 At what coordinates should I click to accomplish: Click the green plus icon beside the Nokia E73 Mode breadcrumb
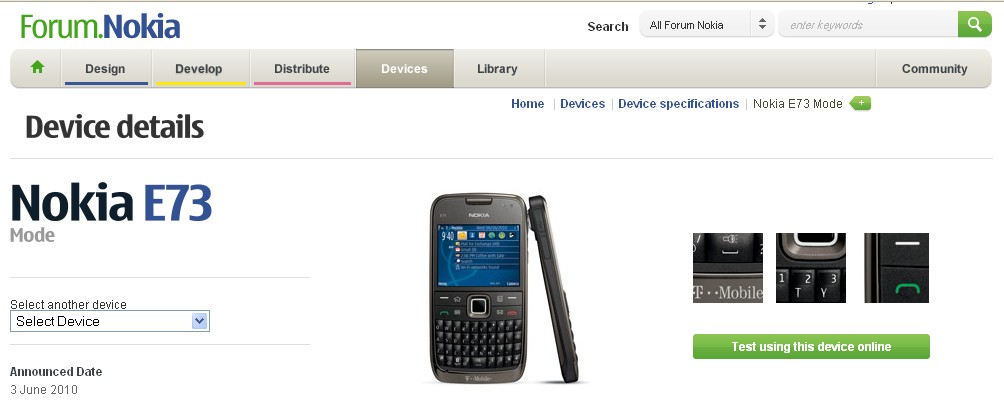click(x=861, y=103)
